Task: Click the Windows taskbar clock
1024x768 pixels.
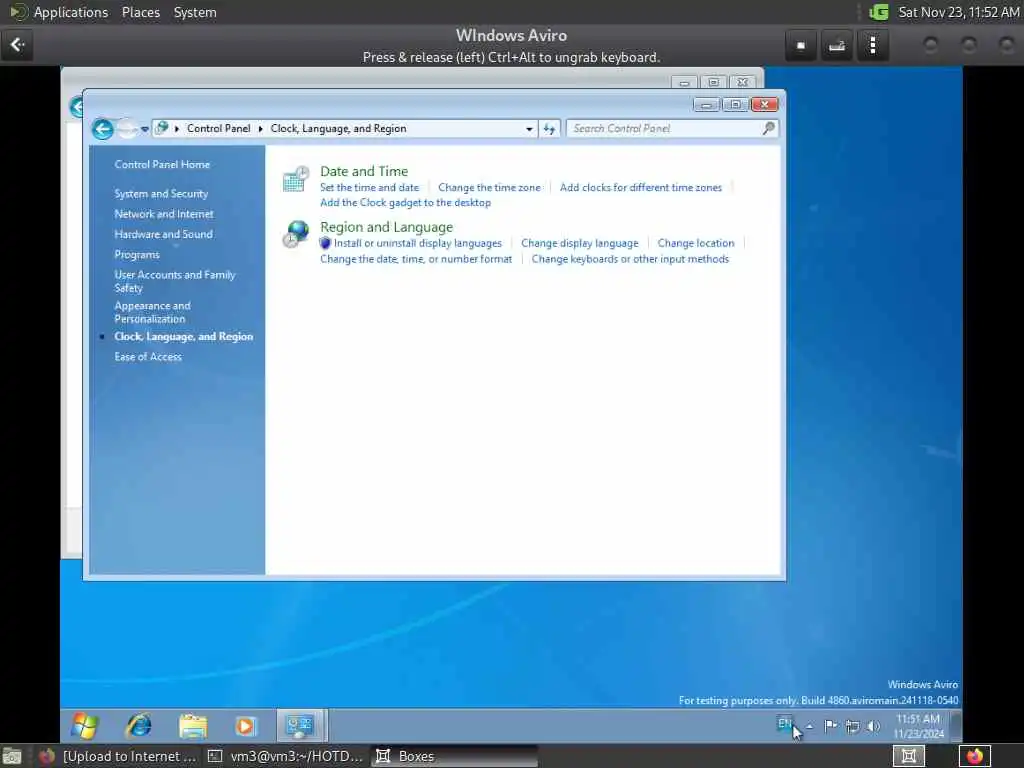Action: pos(918,726)
